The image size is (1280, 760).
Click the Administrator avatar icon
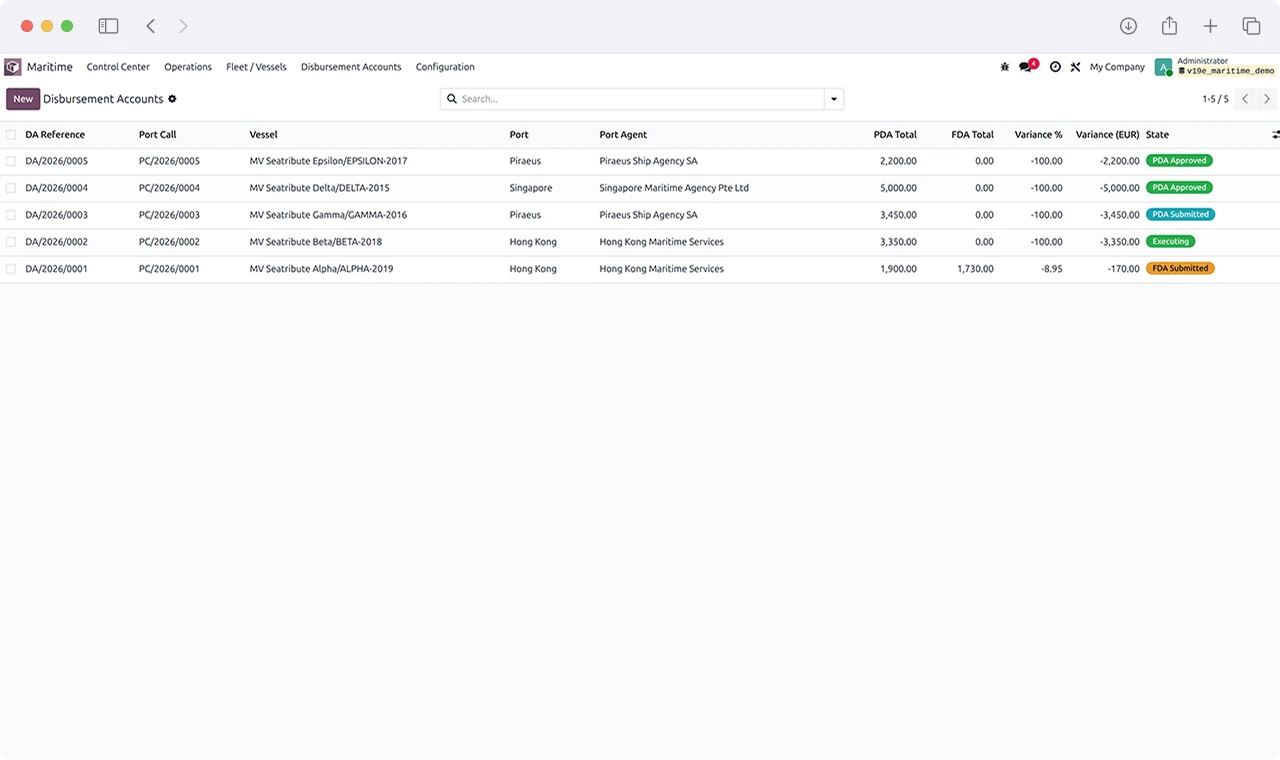click(x=1163, y=67)
